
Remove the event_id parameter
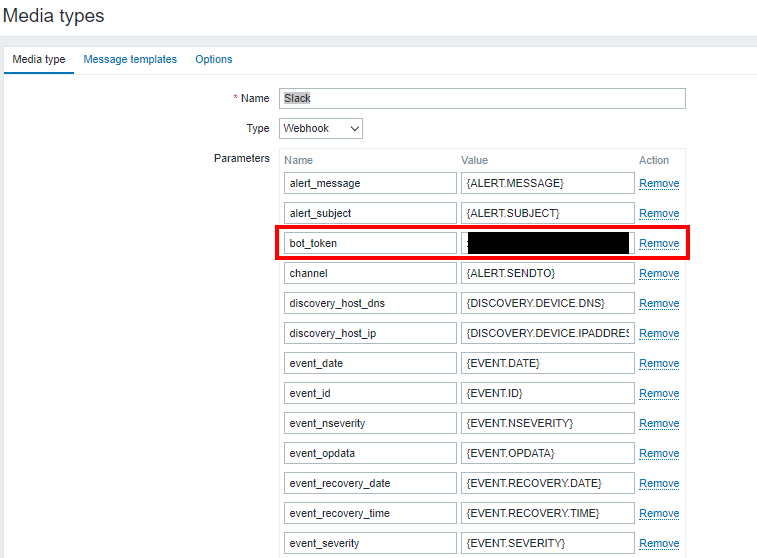(x=659, y=393)
